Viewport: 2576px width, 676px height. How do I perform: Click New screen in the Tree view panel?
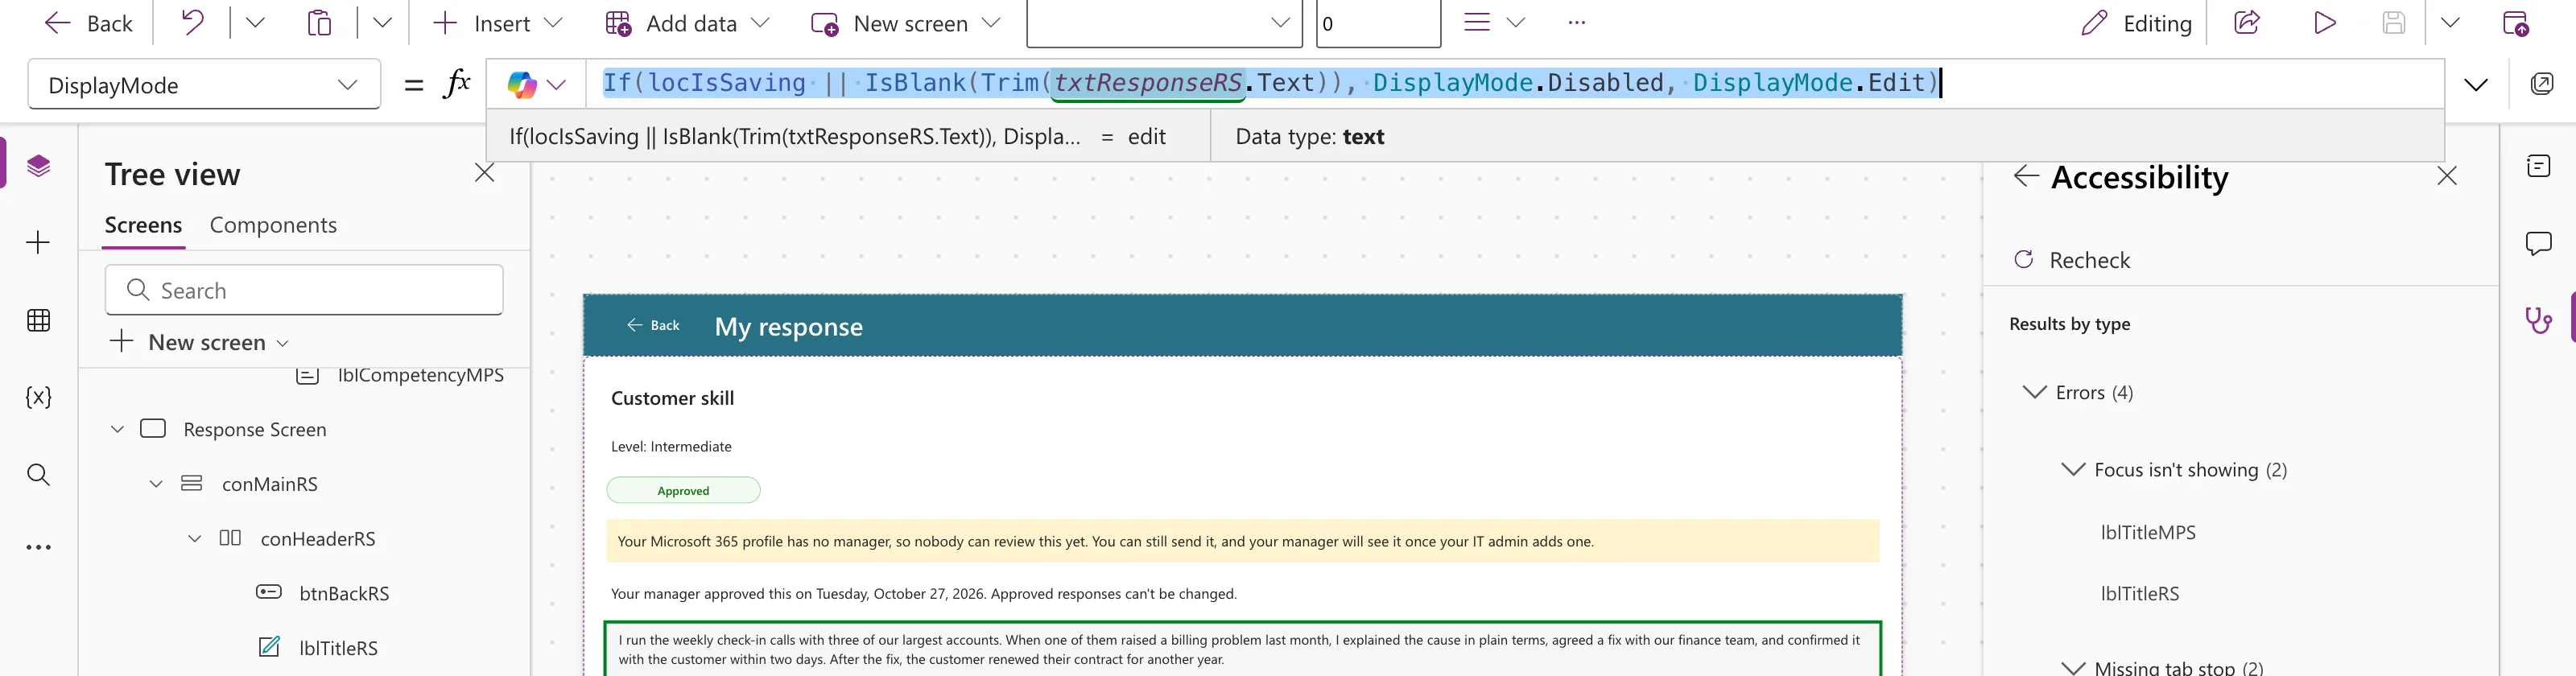(x=199, y=342)
